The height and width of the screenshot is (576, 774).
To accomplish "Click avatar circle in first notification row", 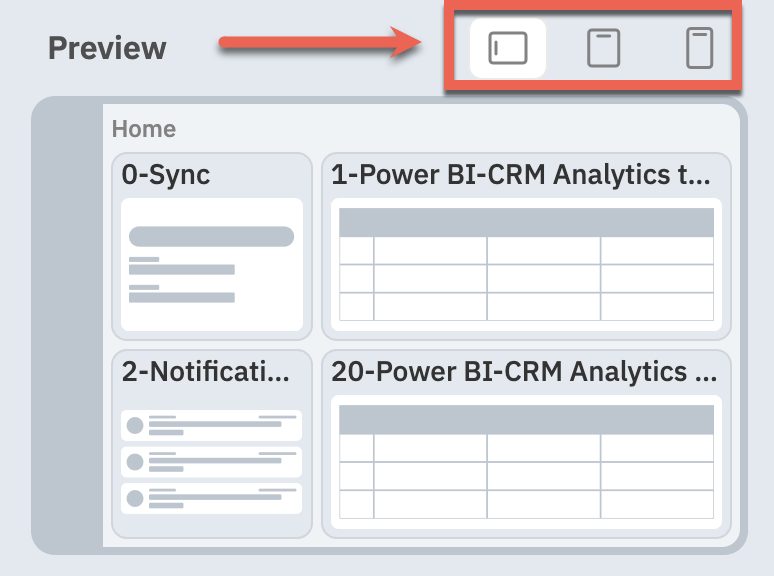I will pos(135,425).
